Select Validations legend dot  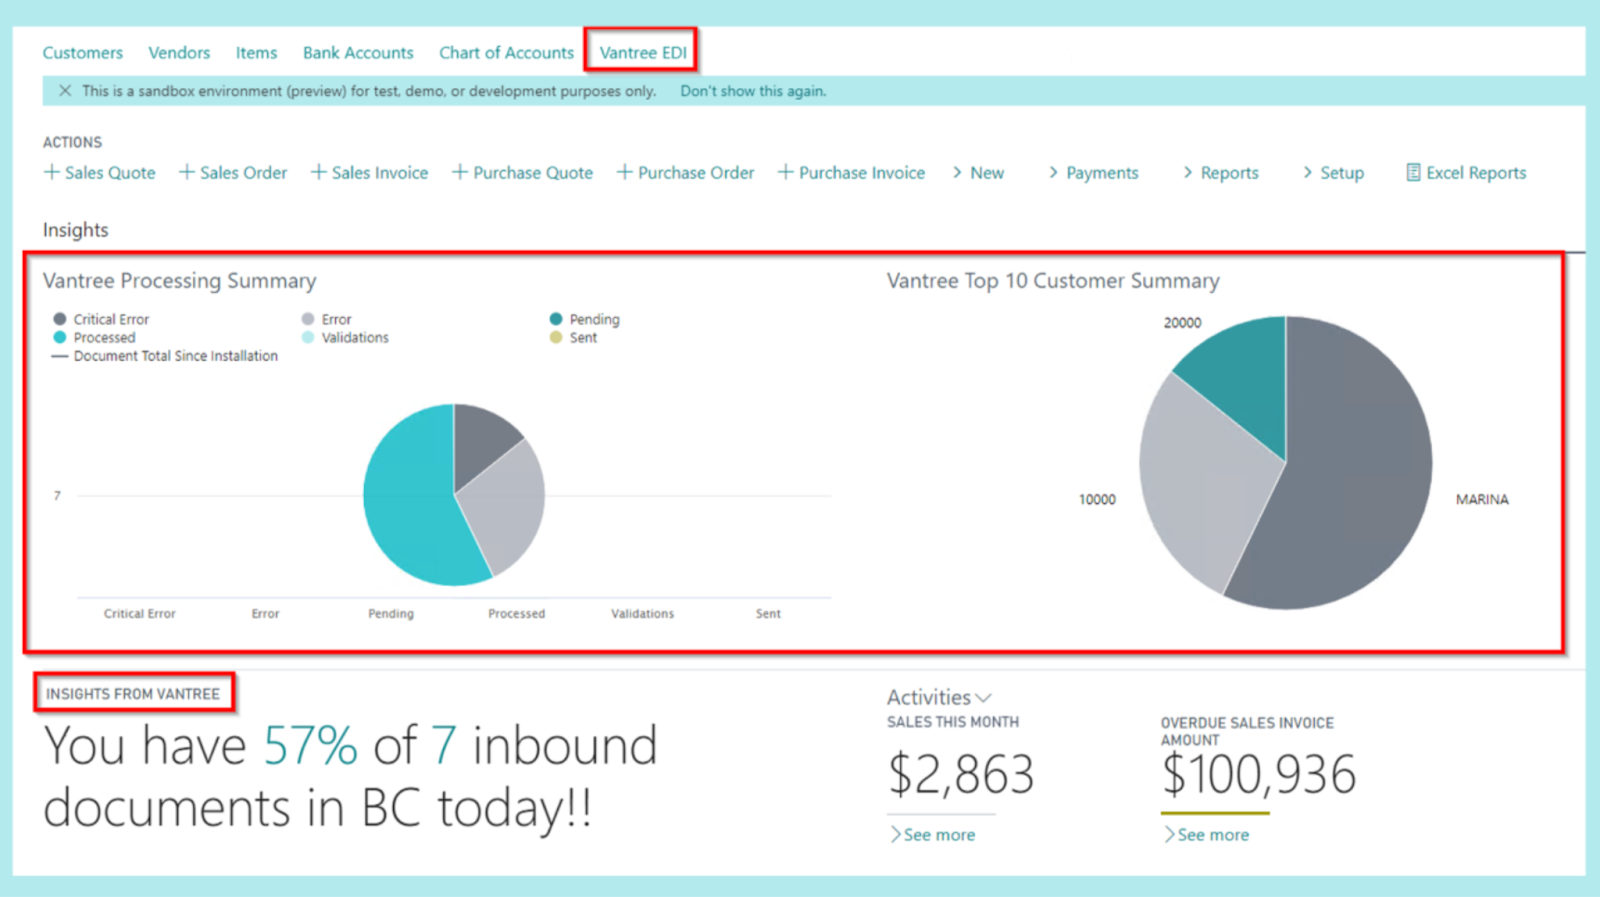point(308,337)
